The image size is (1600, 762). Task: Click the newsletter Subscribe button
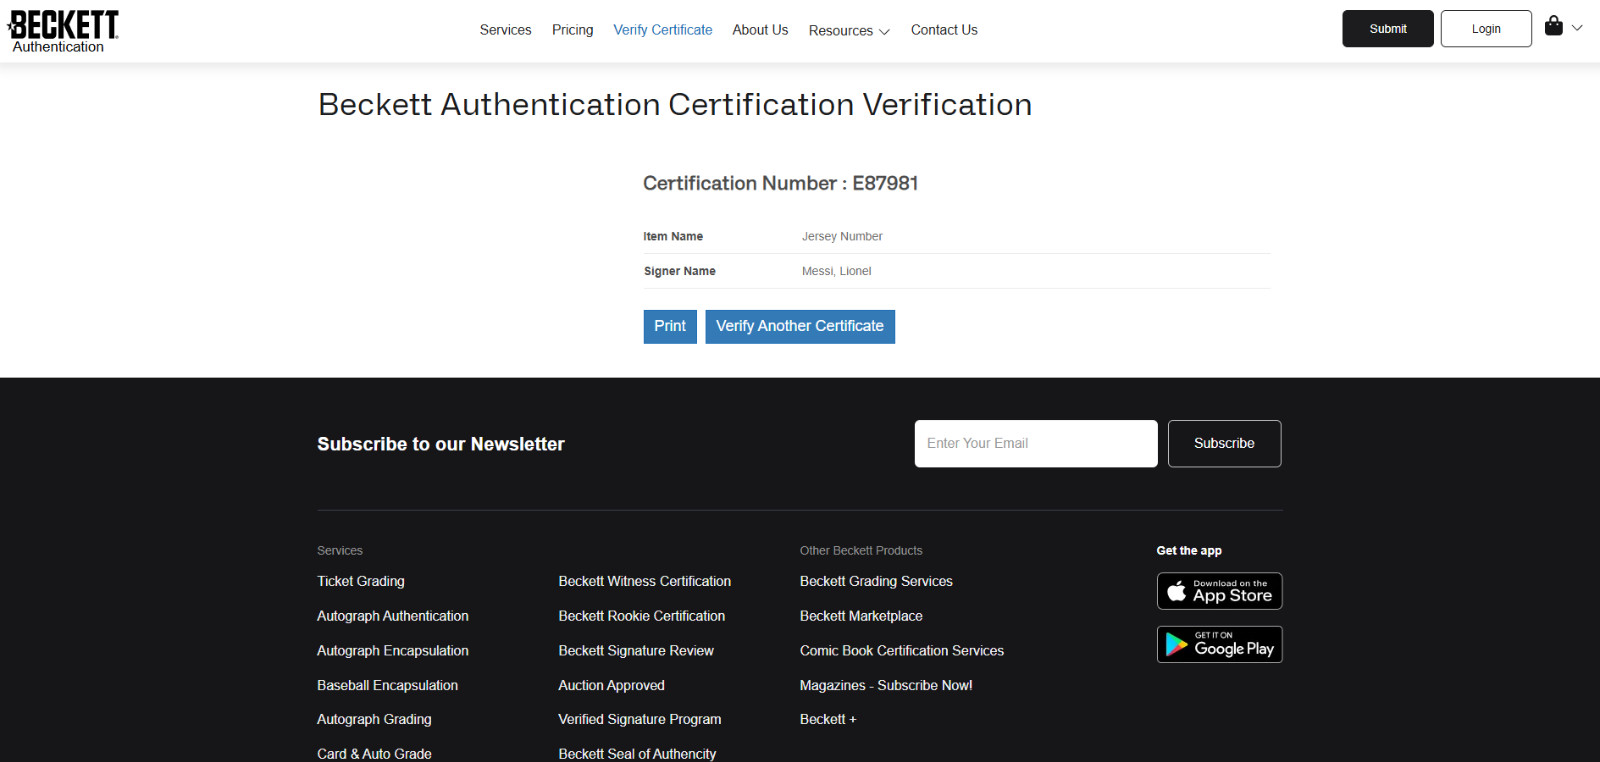(x=1224, y=443)
